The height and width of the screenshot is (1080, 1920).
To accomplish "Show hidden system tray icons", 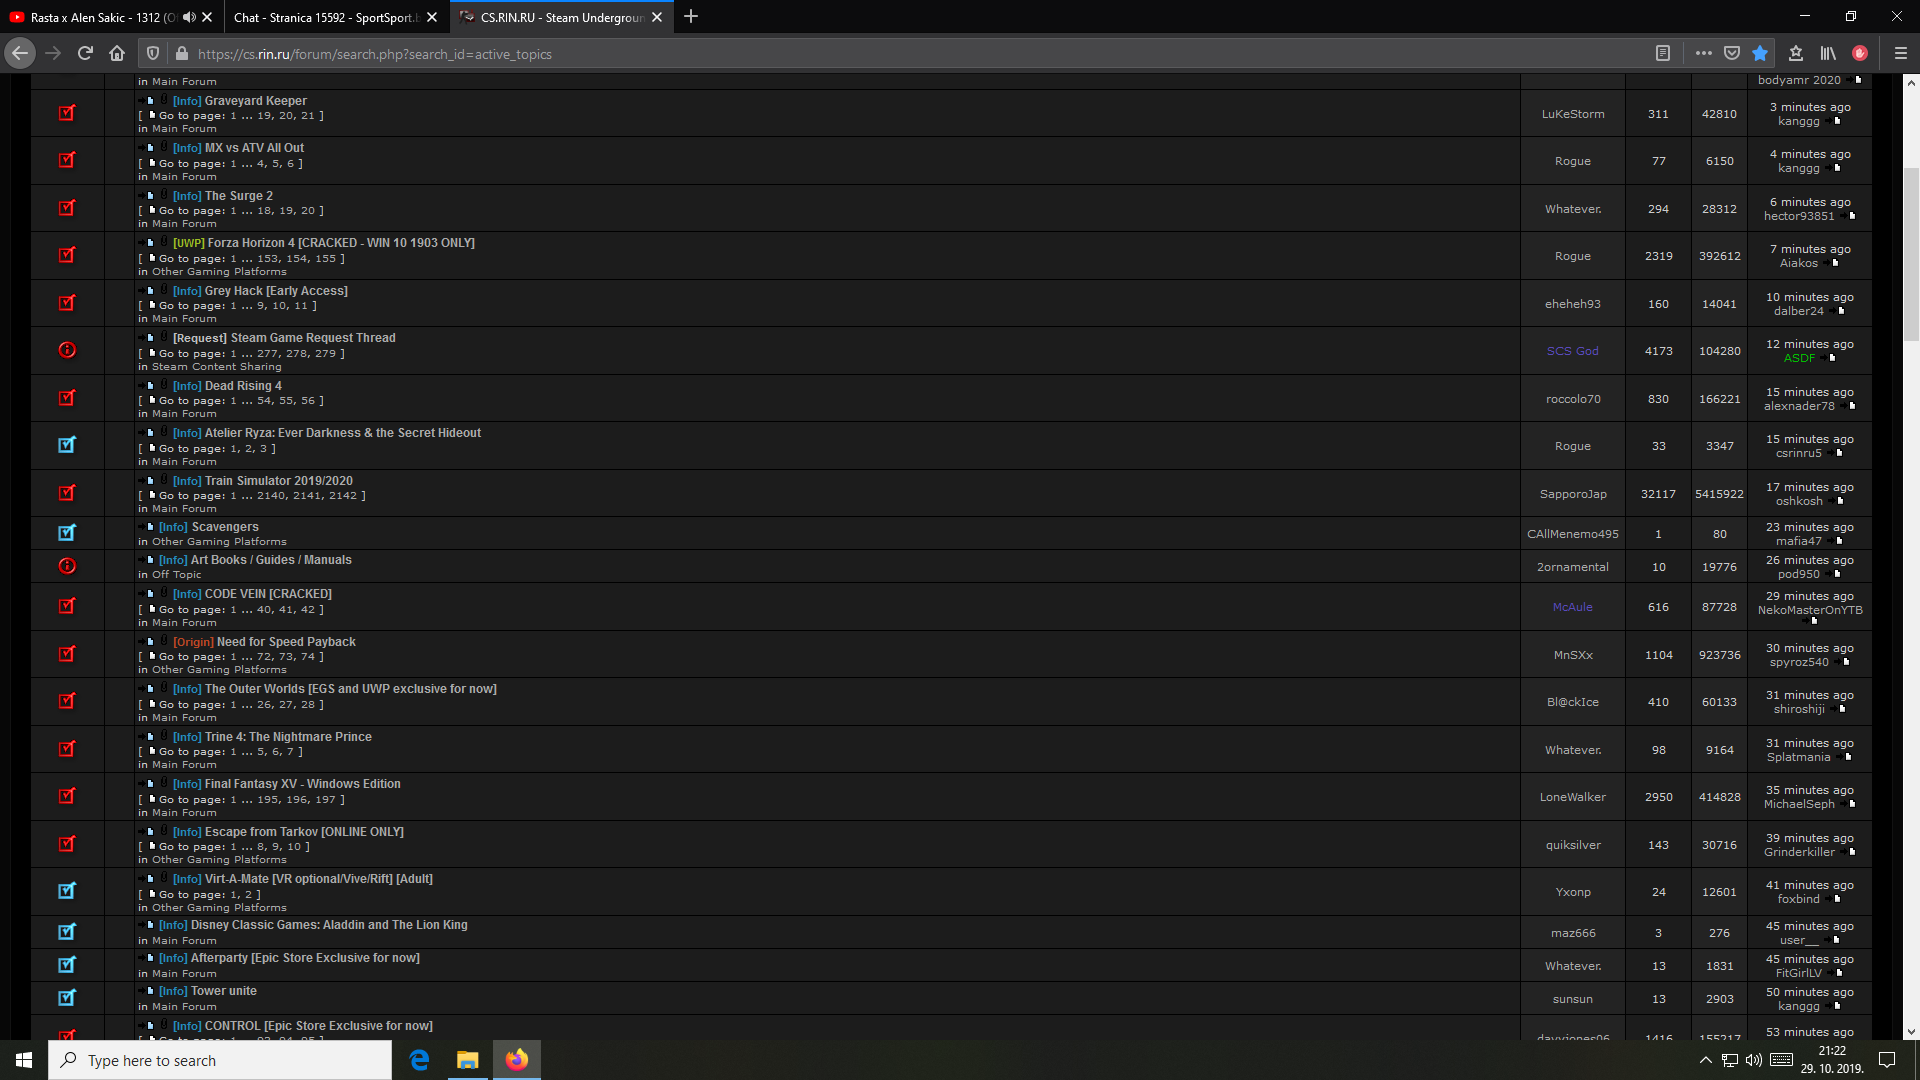I will coord(1705,1060).
